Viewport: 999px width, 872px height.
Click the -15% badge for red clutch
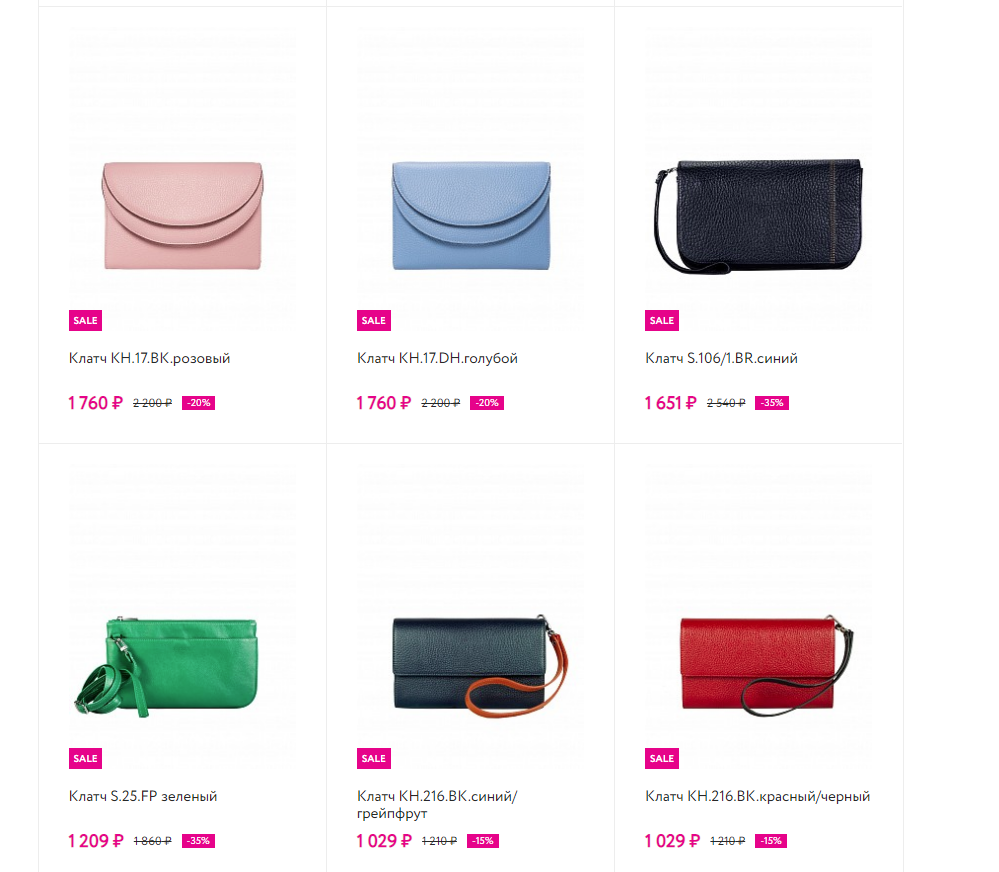pos(771,841)
